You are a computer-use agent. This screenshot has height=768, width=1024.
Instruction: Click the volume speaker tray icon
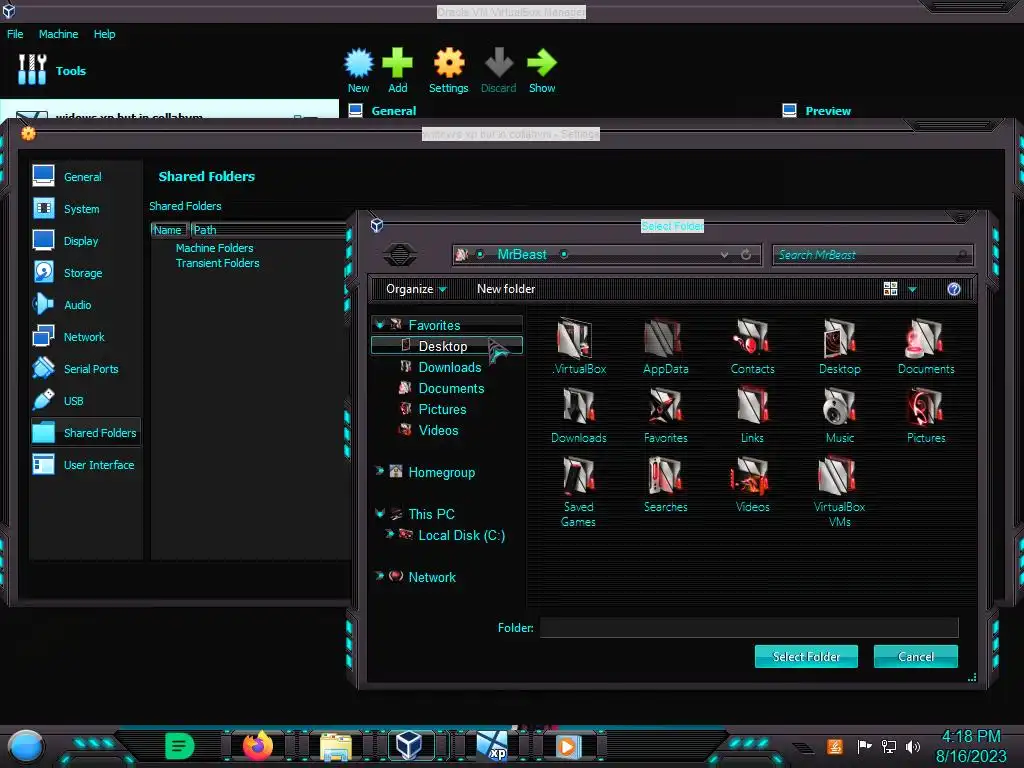(913, 746)
